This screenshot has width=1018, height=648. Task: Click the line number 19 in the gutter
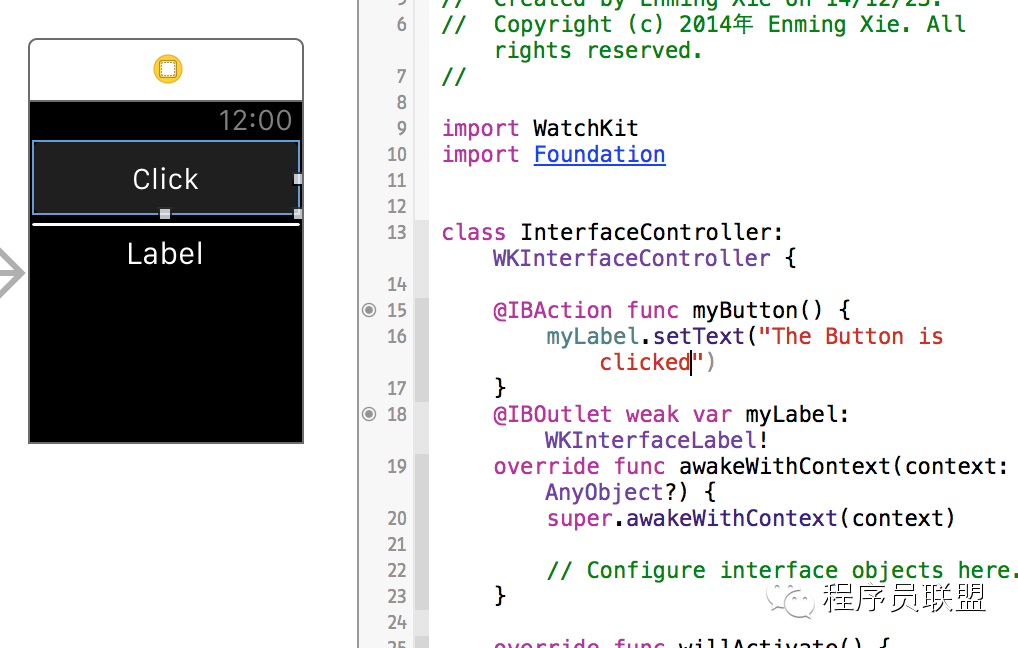point(397,466)
